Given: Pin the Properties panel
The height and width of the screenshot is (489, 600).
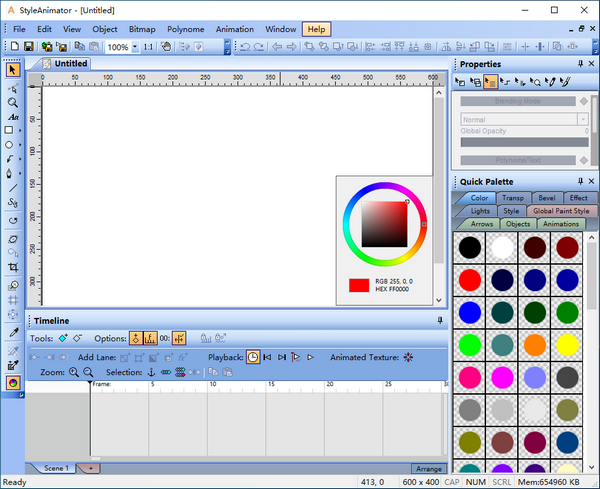Looking at the screenshot, I should pyautogui.click(x=579, y=64).
